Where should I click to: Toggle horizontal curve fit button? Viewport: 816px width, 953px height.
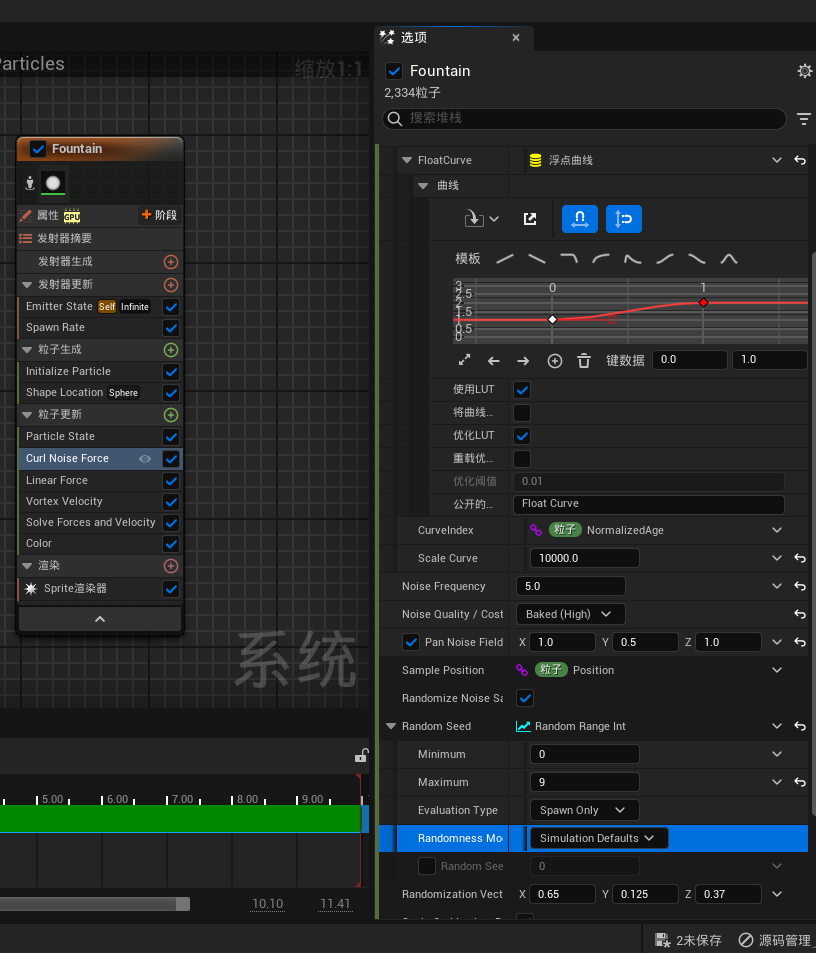(580, 219)
